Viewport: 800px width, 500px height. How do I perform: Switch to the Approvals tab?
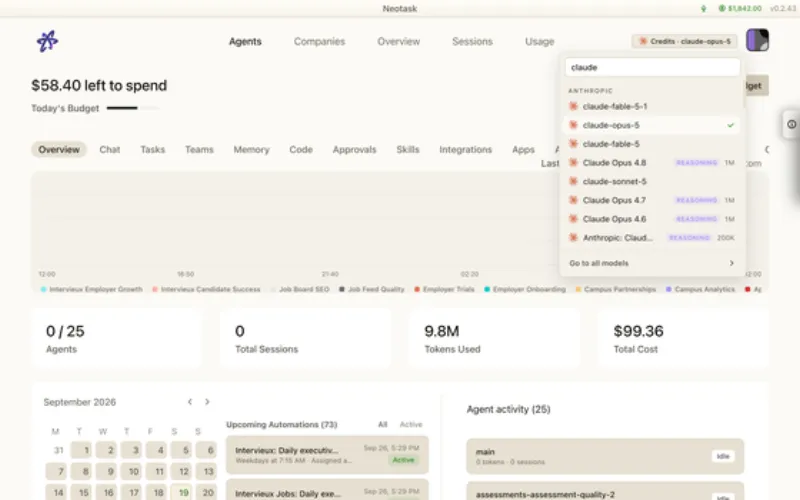pyautogui.click(x=355, y=149)
